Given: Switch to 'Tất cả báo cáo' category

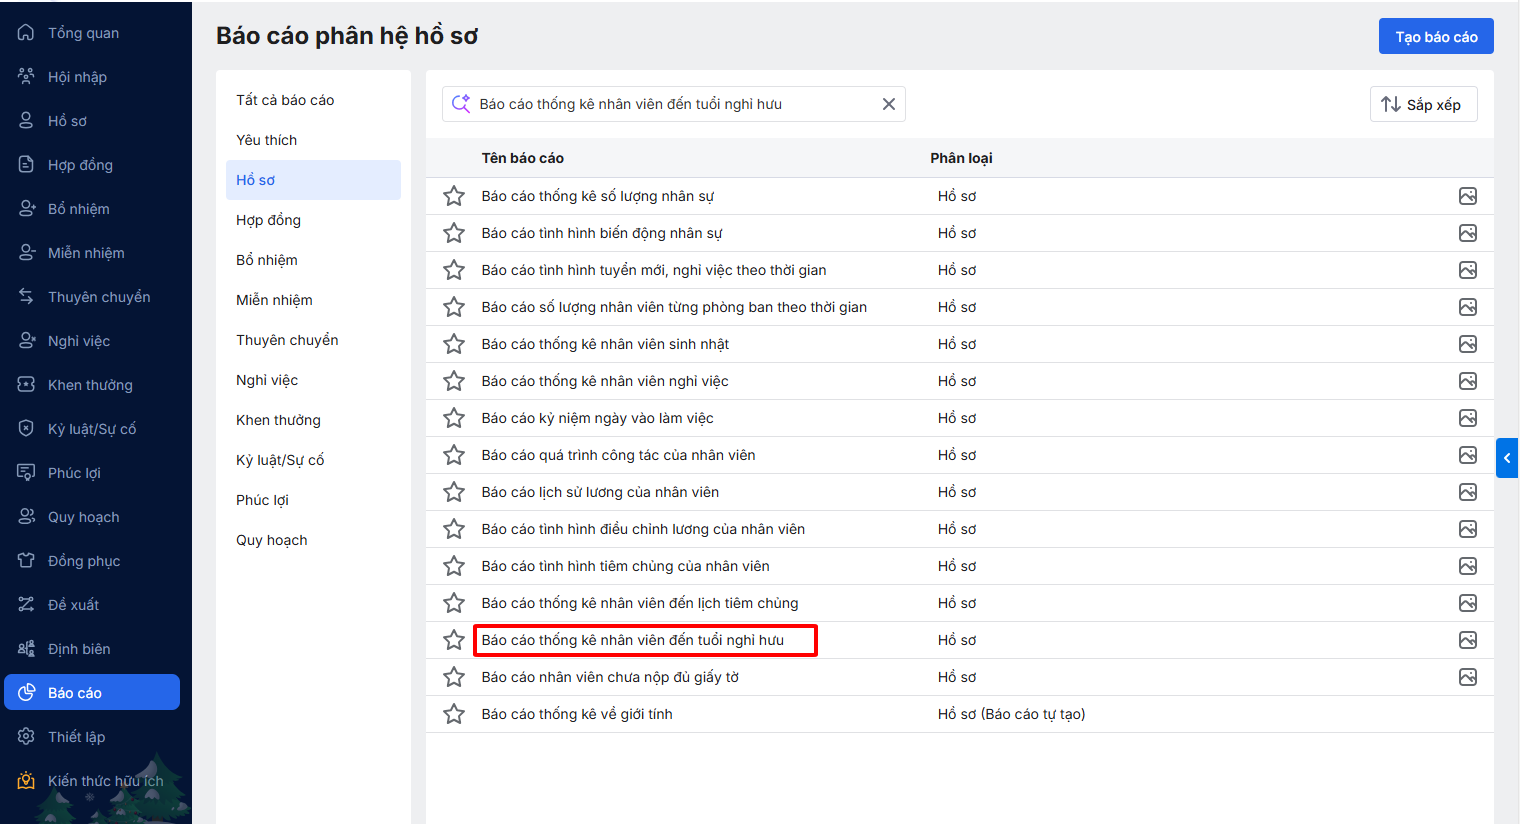Looking at the screenshot, I should (285, 100).
